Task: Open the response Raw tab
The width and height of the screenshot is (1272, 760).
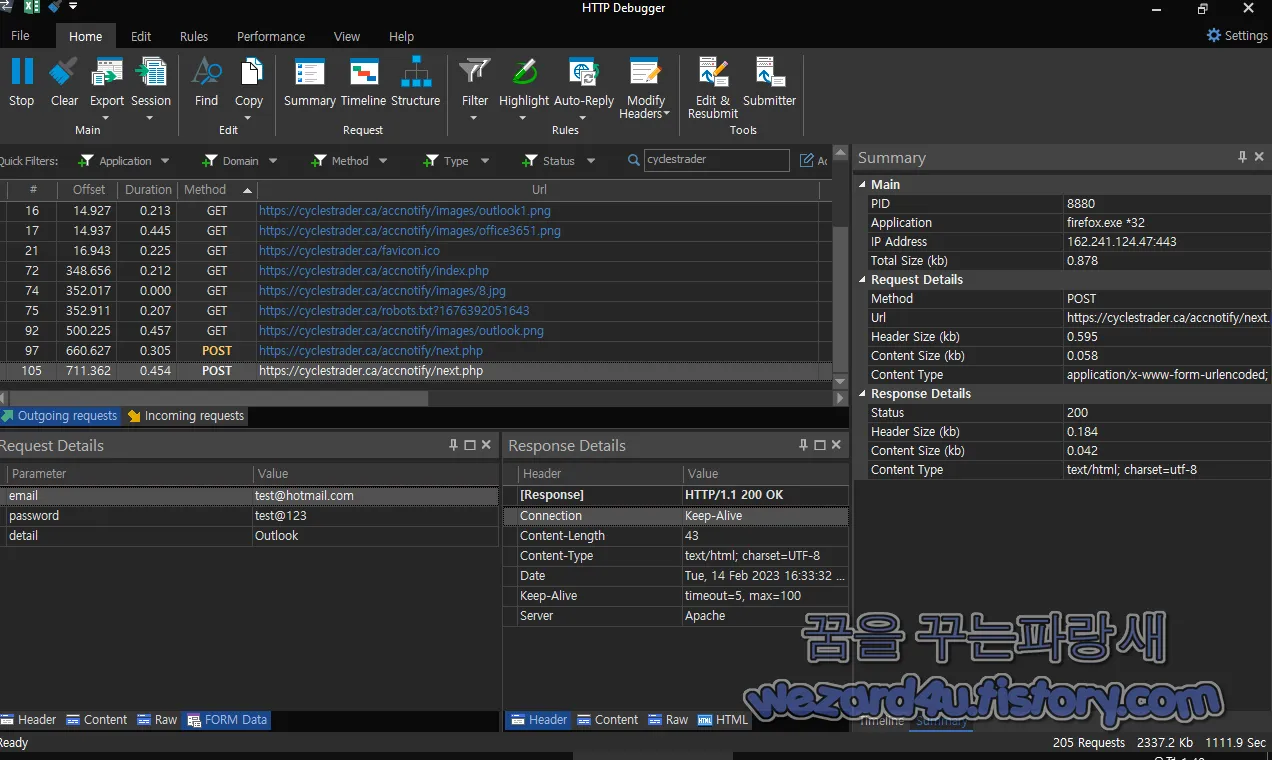Action: (x=668, y=720)
